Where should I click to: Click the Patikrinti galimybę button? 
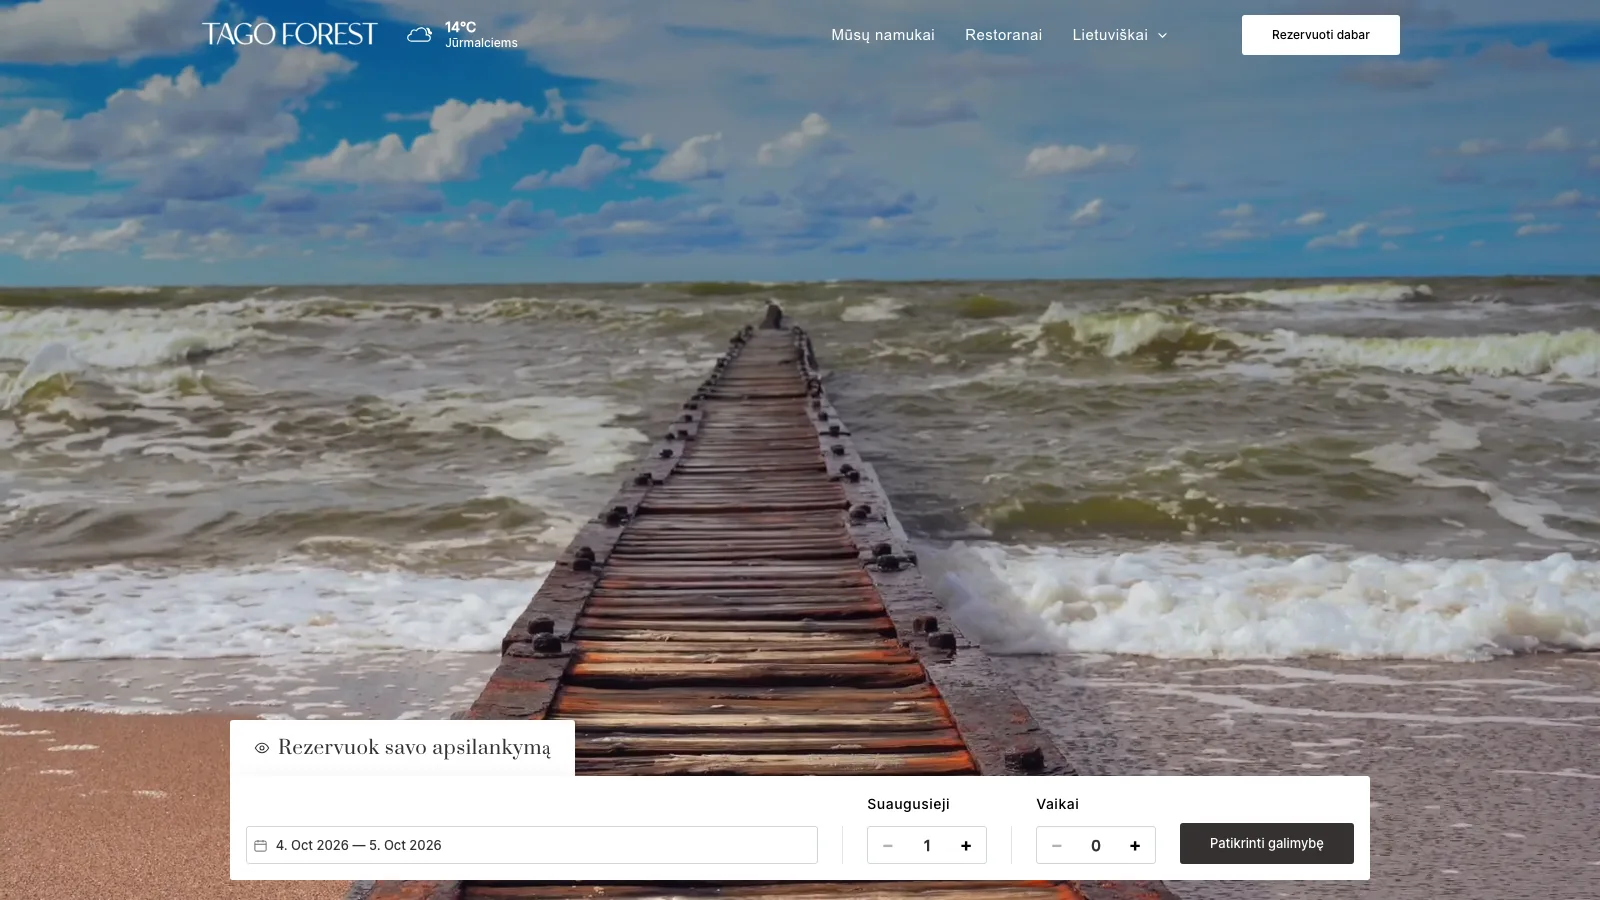coord(1267,844)
